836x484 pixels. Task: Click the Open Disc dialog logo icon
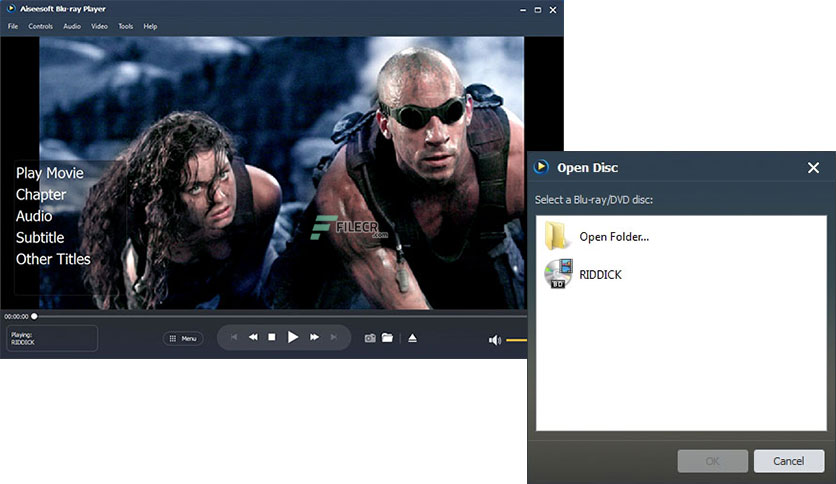541,167
